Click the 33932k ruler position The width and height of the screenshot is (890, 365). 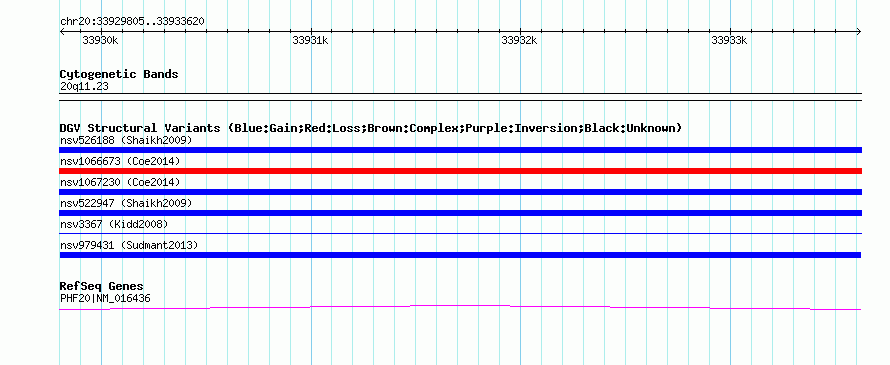(x=519, y=40)
